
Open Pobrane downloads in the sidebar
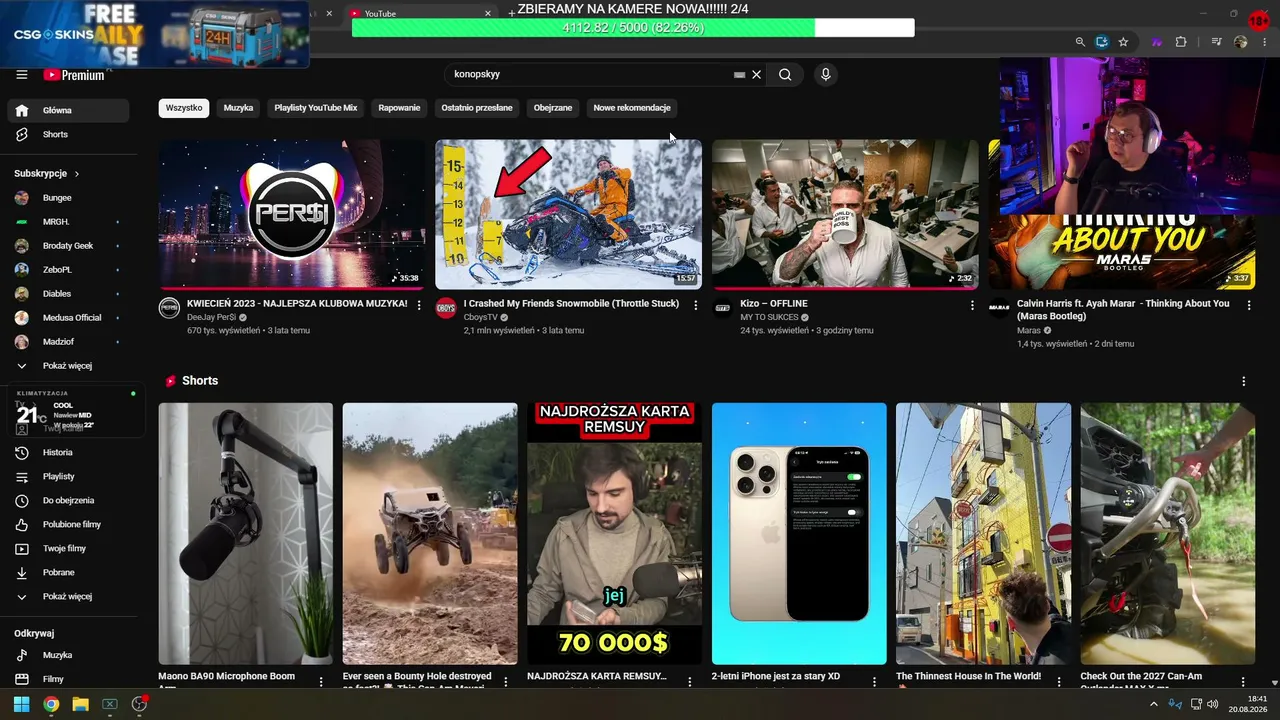point(68,572)
